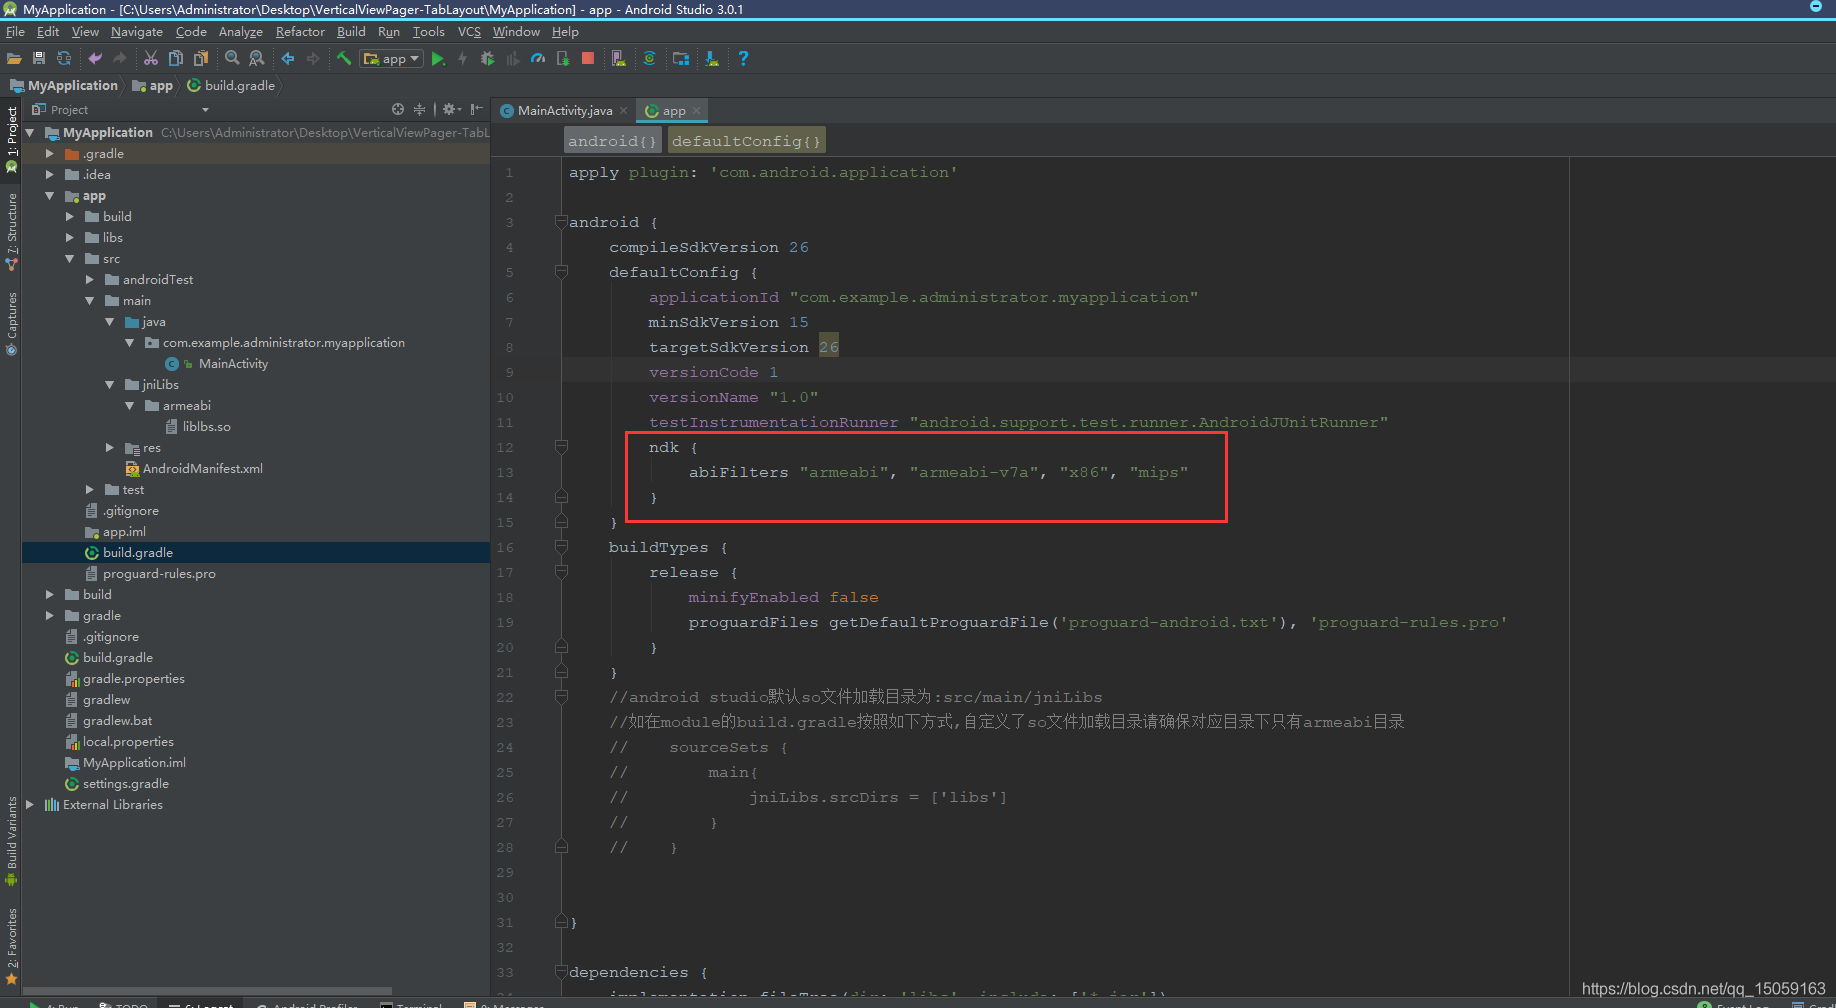This screenshot has width=1836, height=1008.
Task: Open the Refactor menu
Action: [300, 32]
